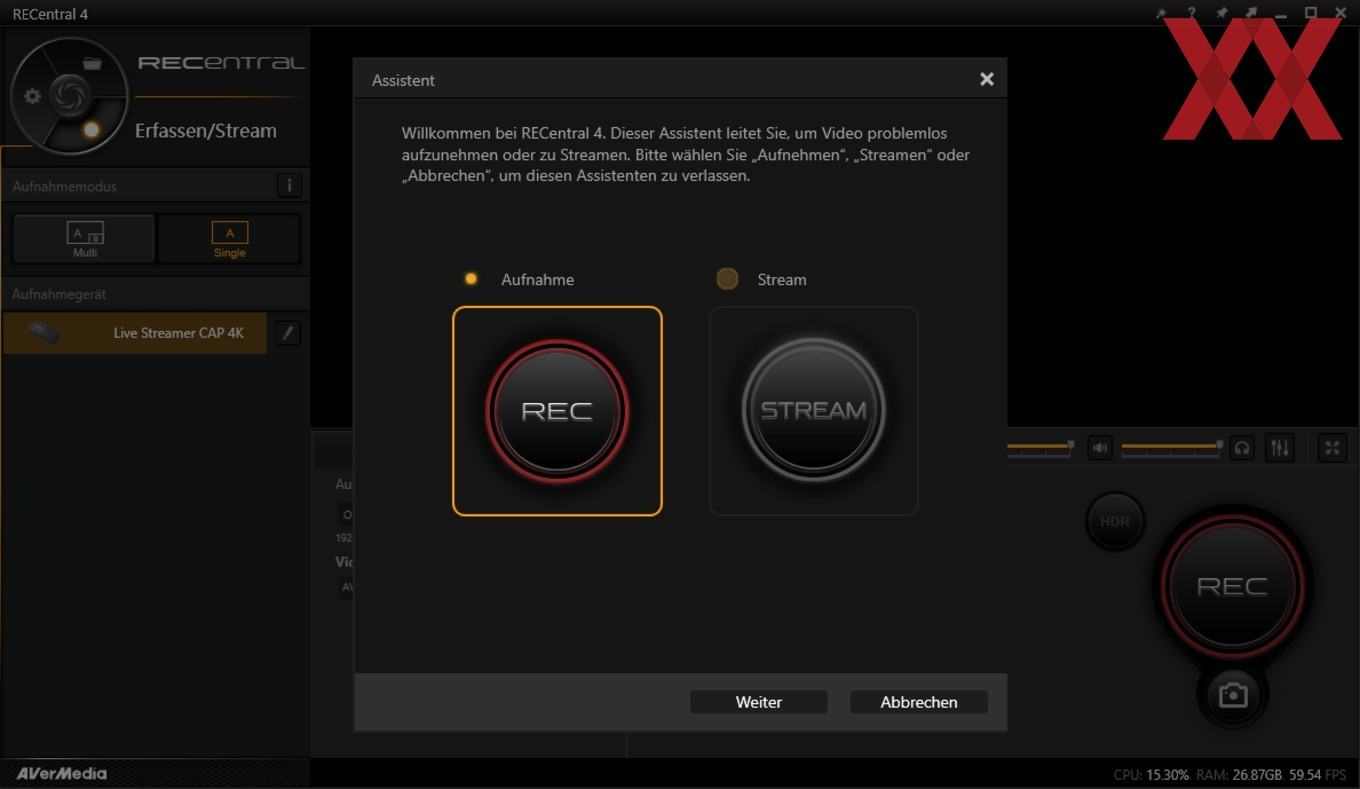Switch to Single capture mode

click(229, 239)
